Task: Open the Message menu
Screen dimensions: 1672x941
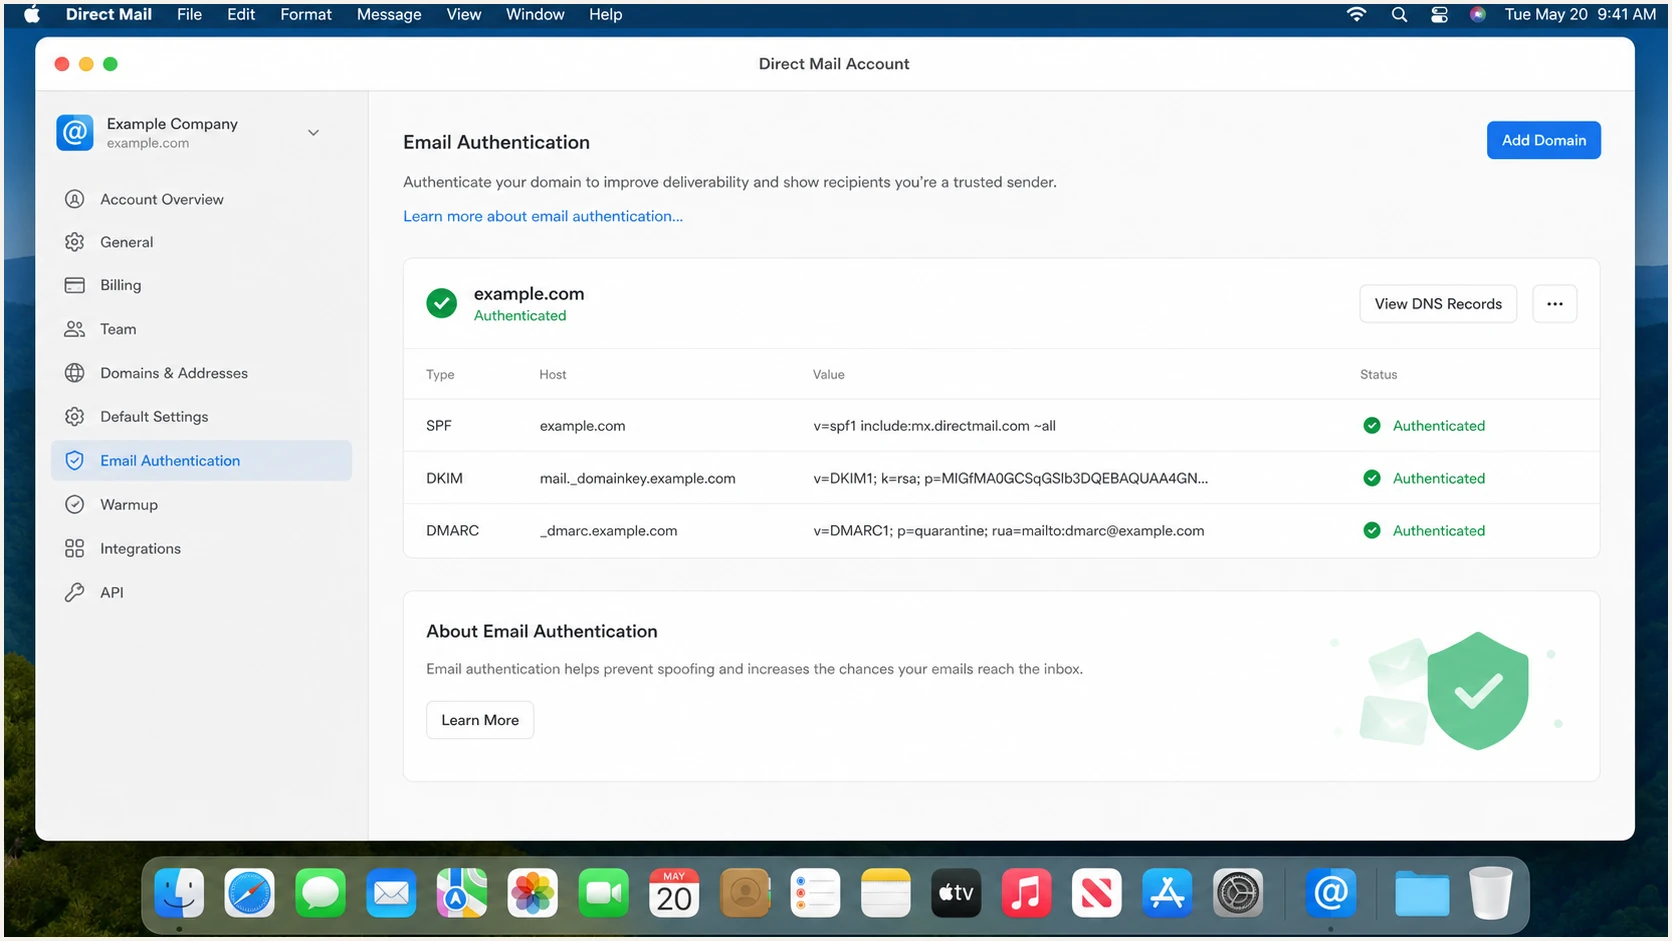Action: 389,14
